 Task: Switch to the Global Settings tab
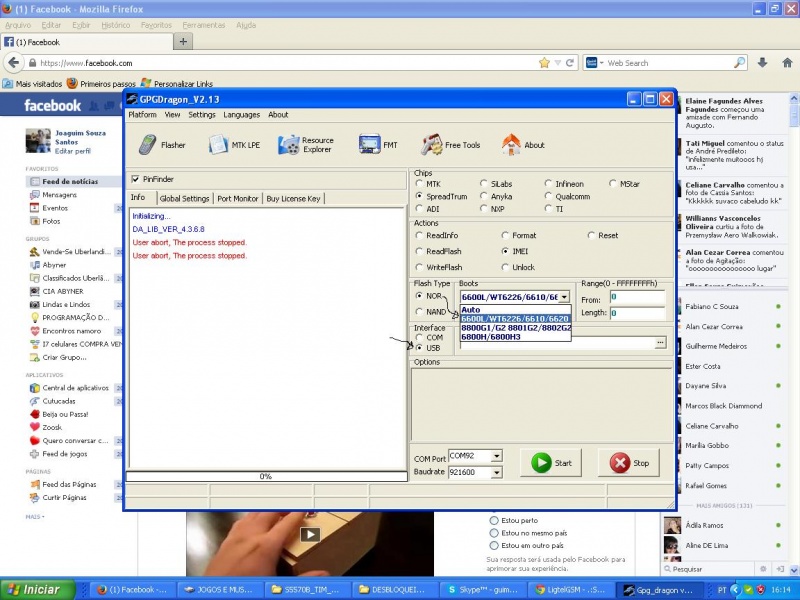point(184,199)
